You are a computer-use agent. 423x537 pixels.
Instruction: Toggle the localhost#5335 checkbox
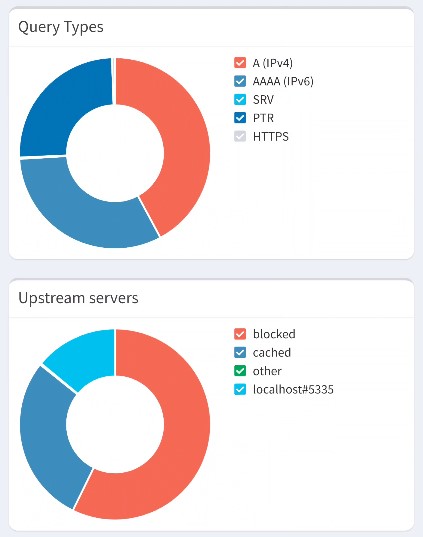pos(240,389)
